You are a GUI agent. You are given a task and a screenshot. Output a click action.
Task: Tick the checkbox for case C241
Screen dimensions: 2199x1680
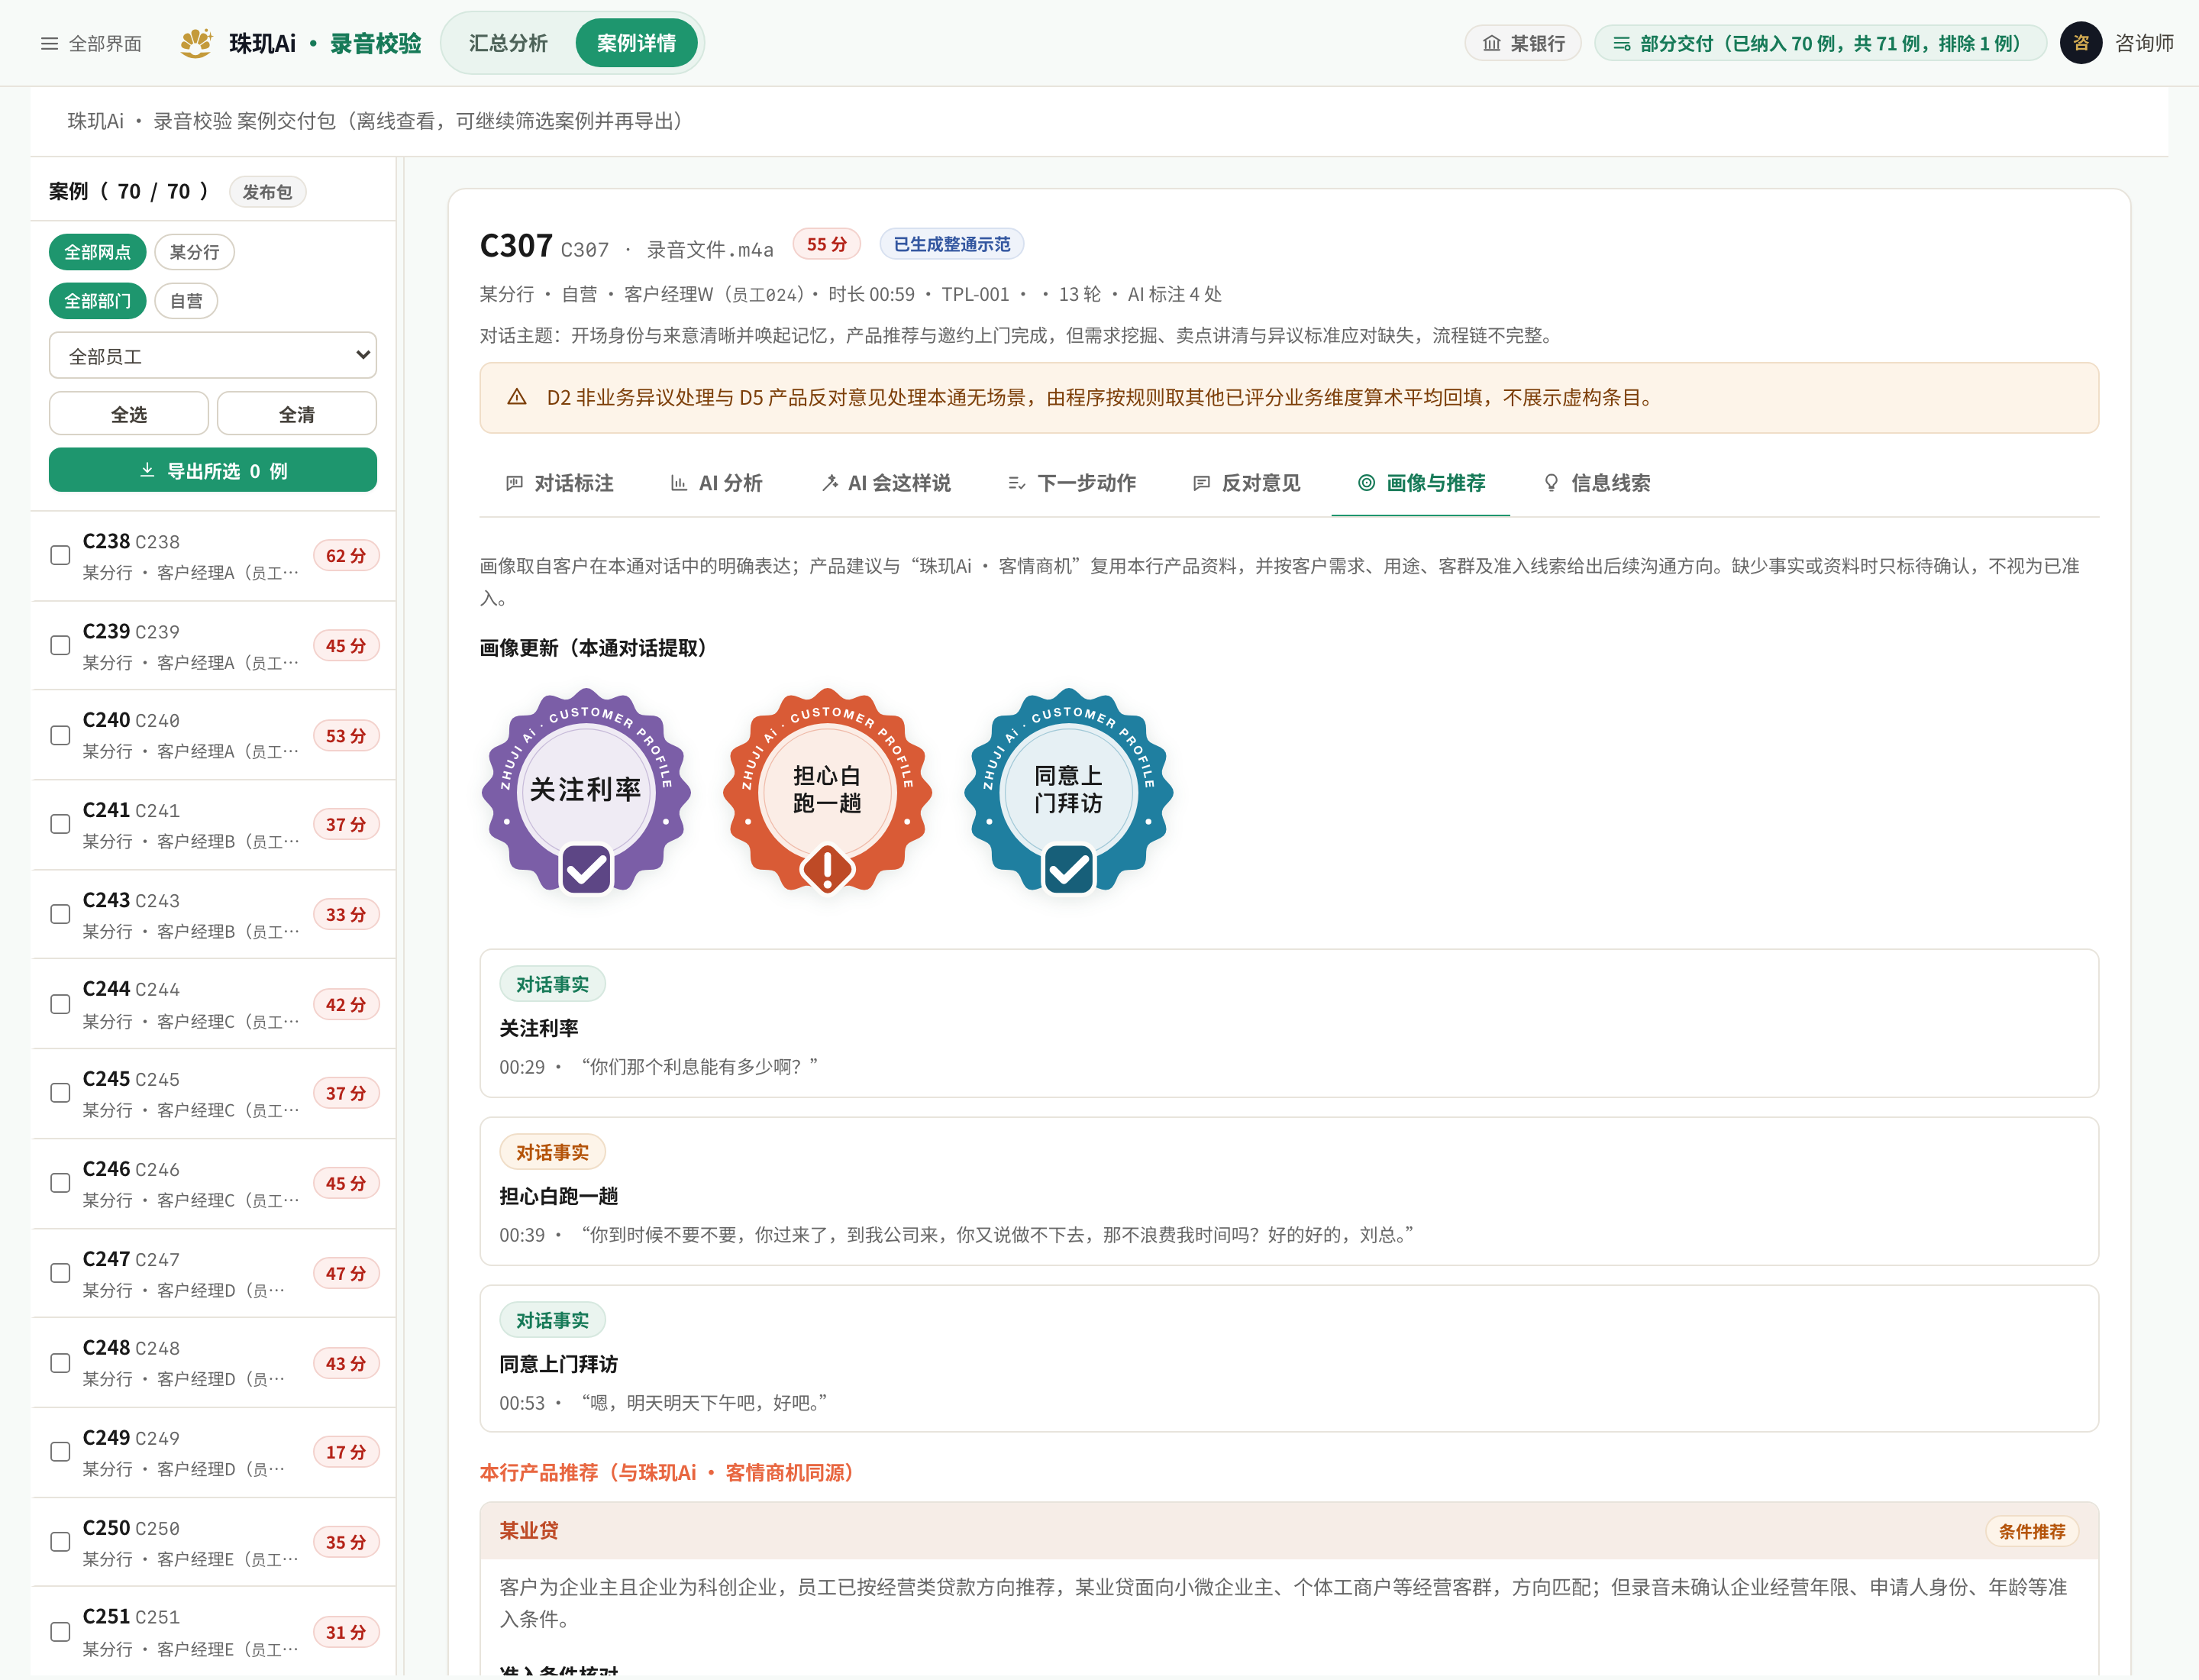[x=60, y=824]
